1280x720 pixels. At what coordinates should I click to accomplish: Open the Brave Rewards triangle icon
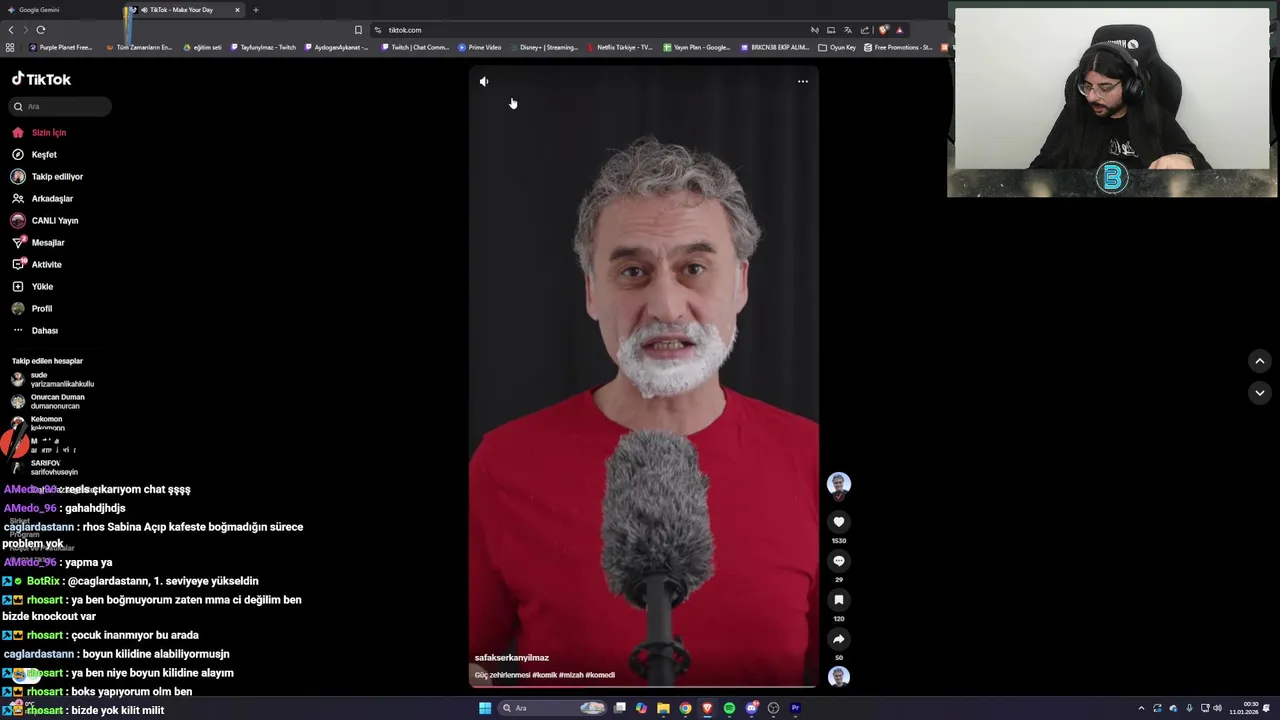pos(899,30)
